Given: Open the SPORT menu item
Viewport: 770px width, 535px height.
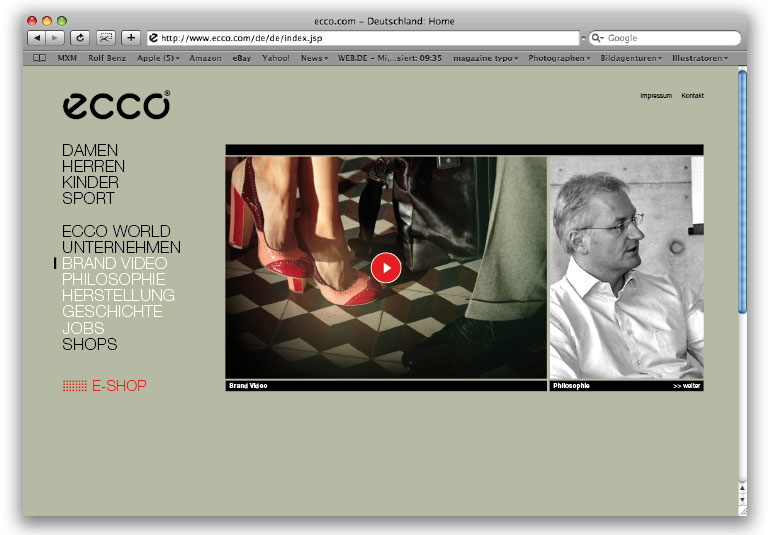Looking at the screenshot, I should tap(88, 198).
